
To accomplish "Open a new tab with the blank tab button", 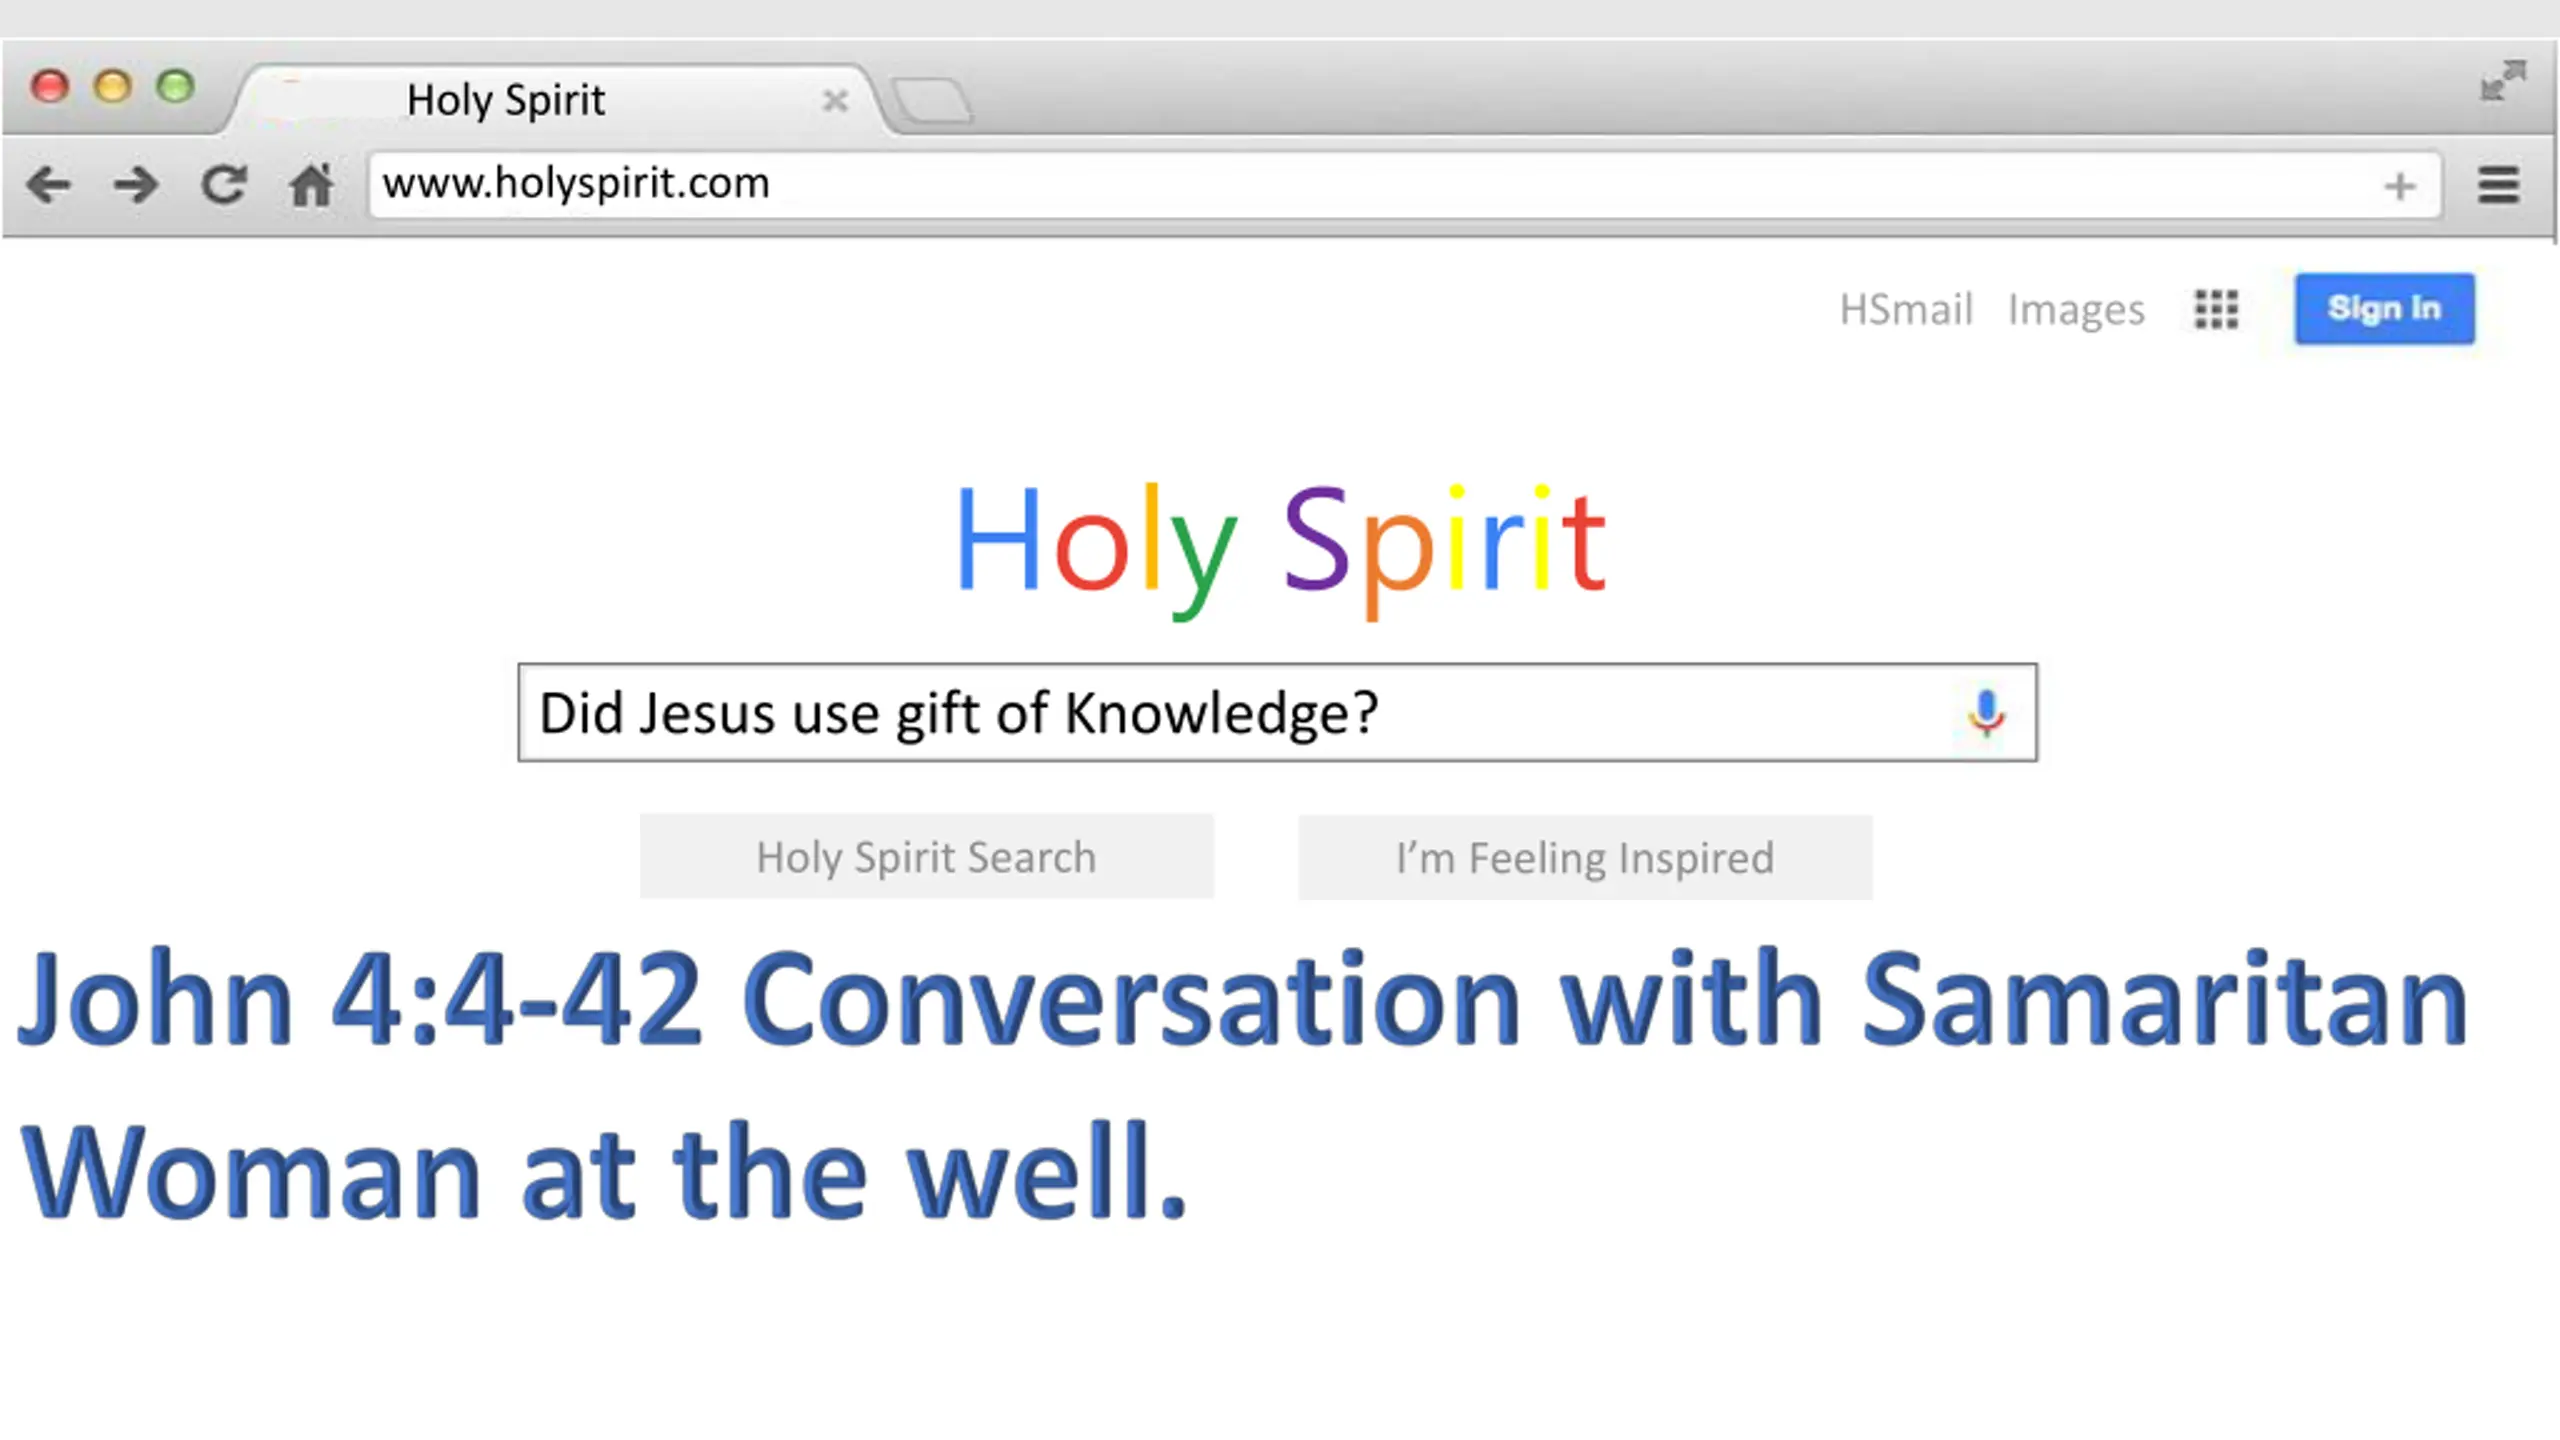I will coord(931,102).
